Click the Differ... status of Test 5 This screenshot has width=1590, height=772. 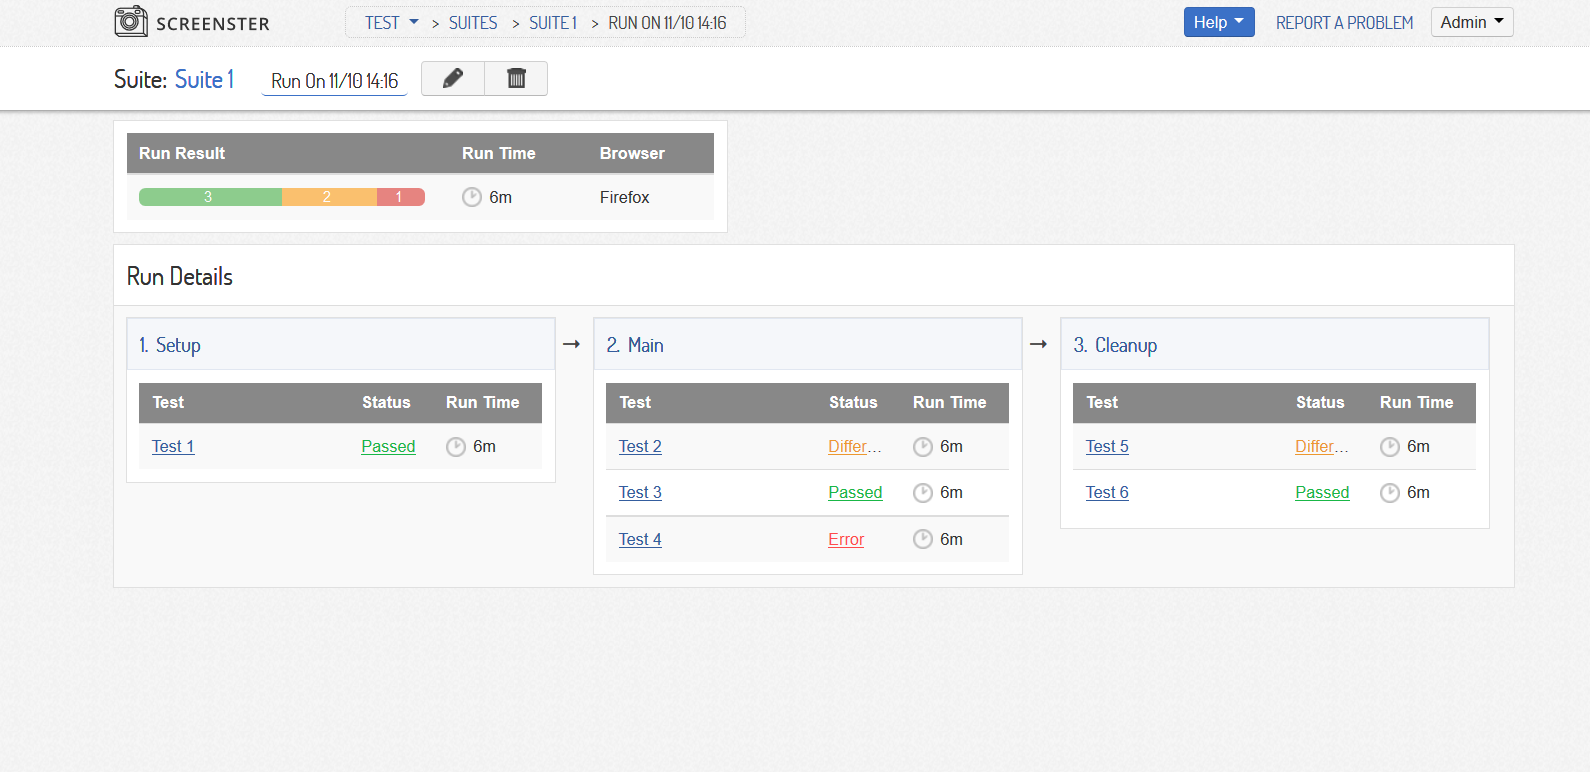point(1322,447)
